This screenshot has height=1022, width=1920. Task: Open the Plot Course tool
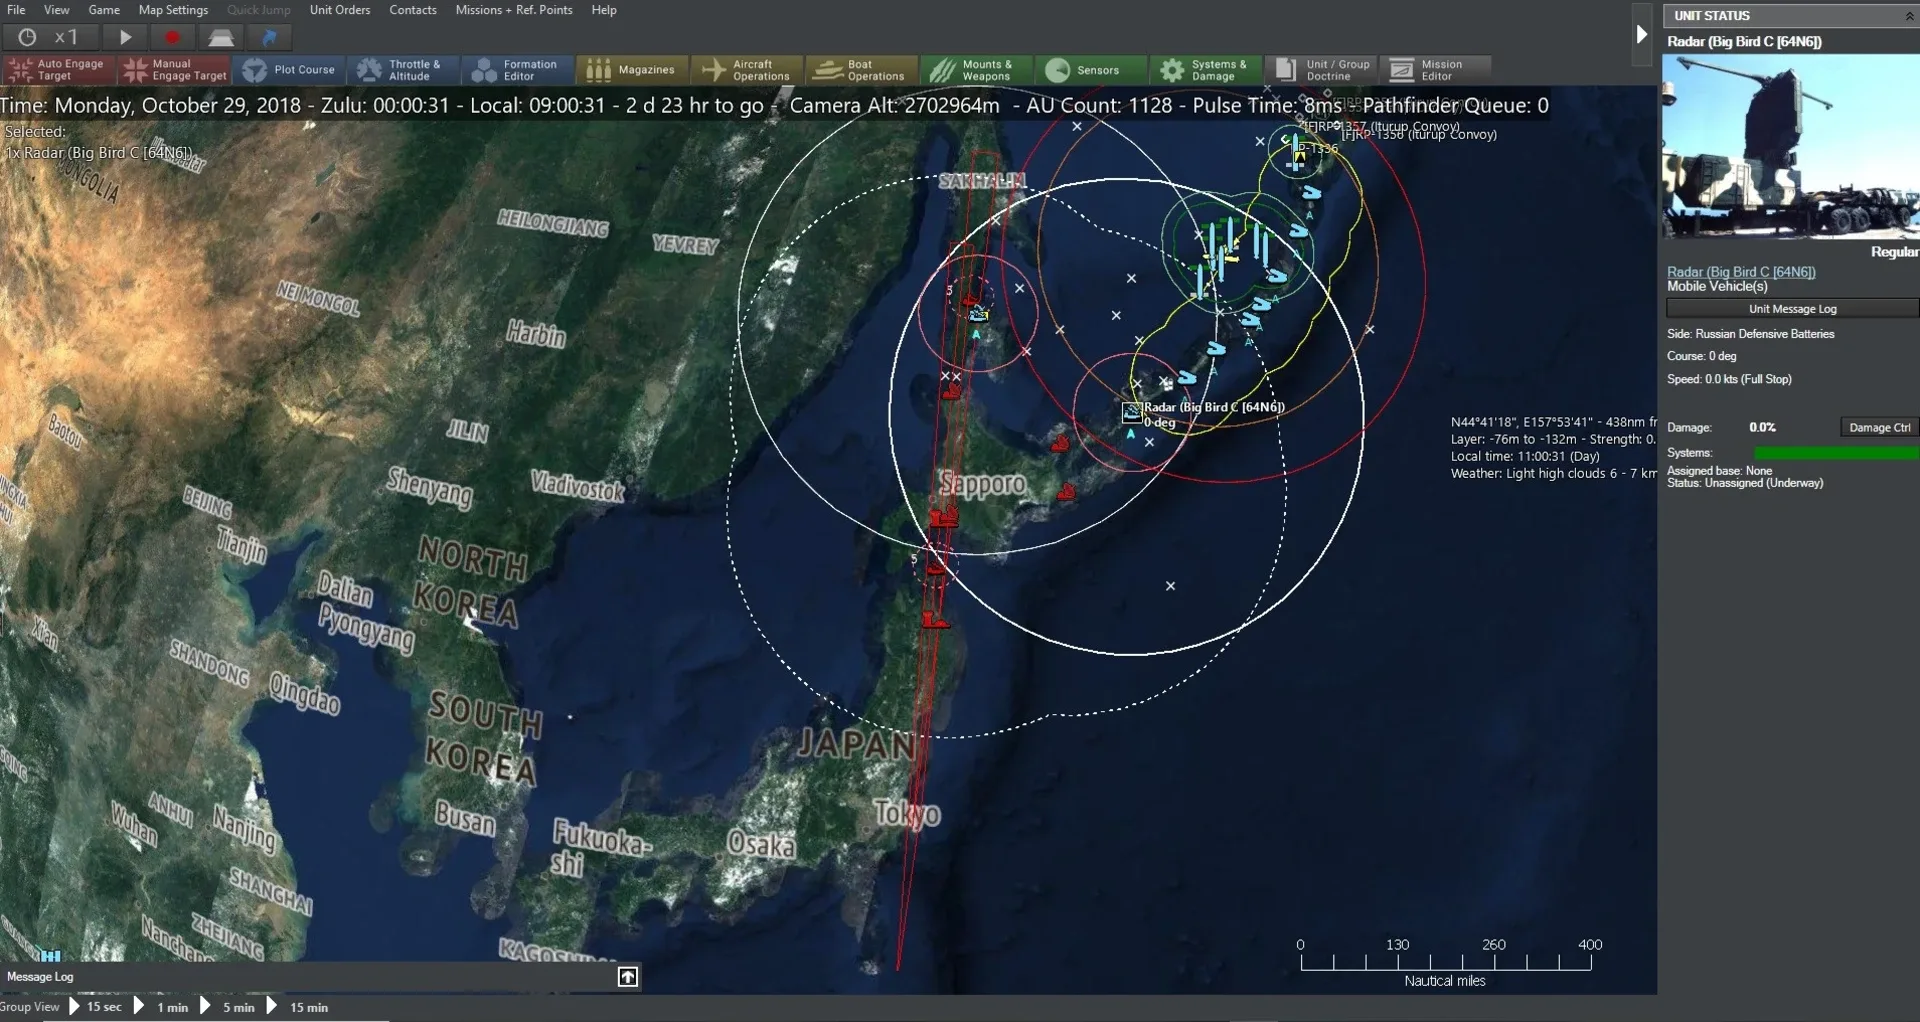[289, 69]
